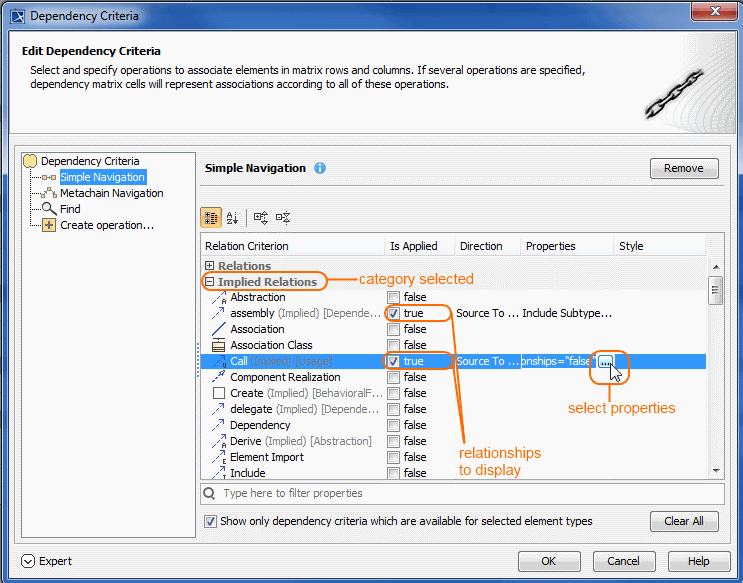The image size is (743, 583).
Task: Click the scroll down arrow of table
Action: [716, 471]
